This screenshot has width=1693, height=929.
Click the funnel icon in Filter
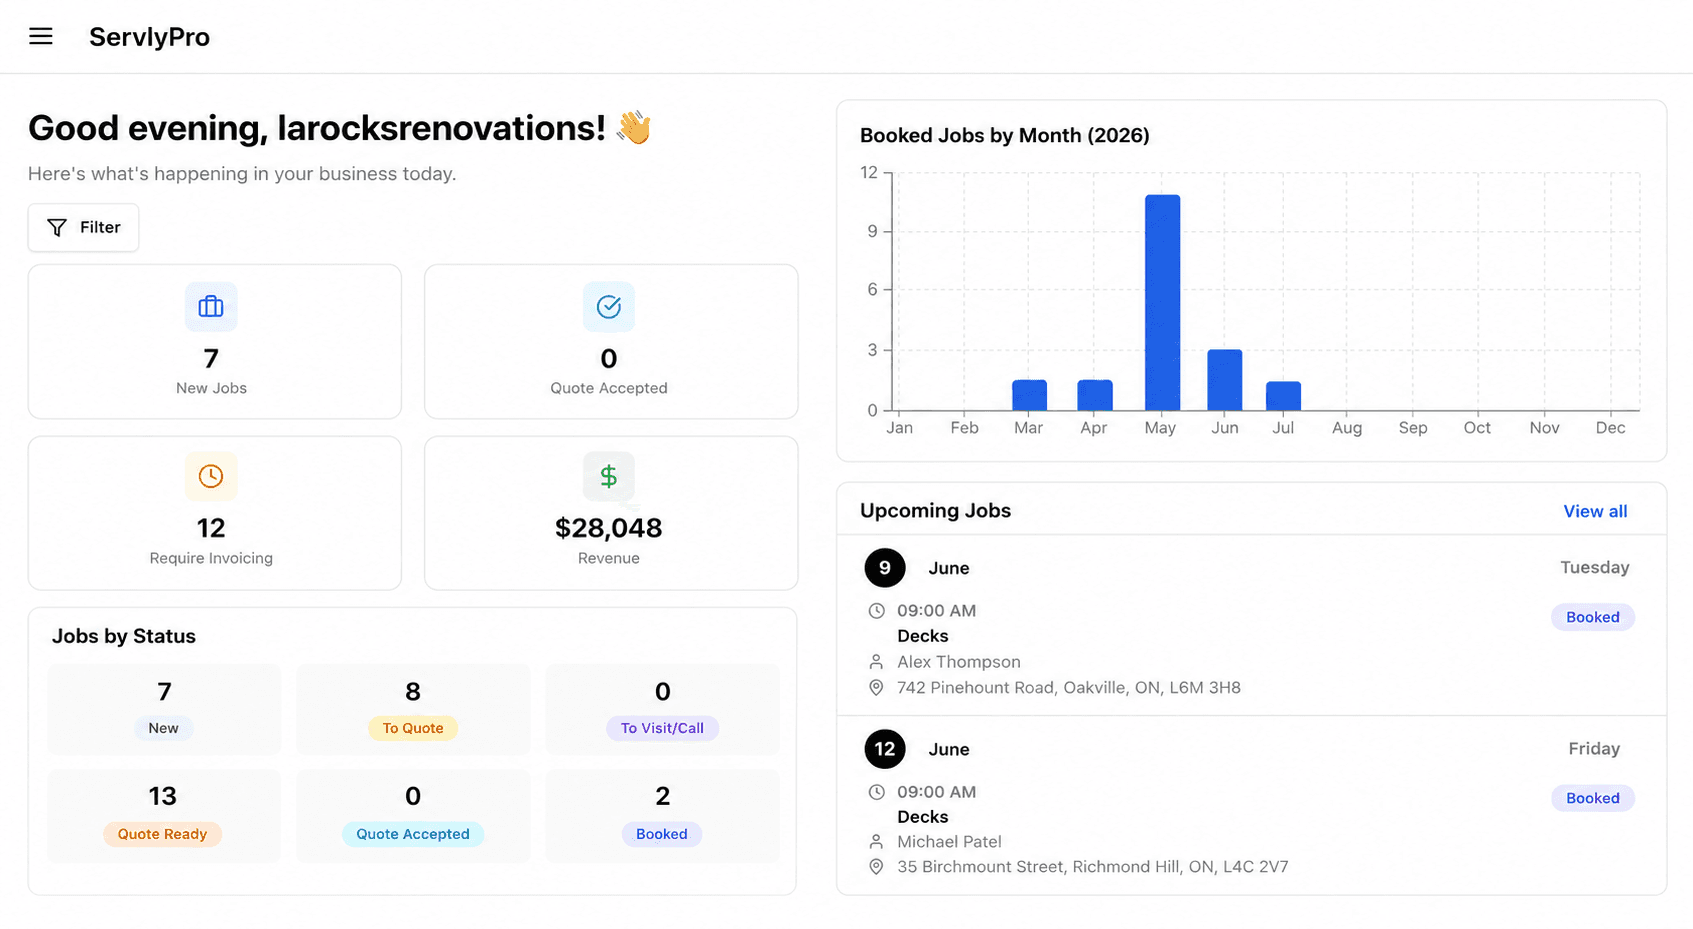click(x=57, y=228)
